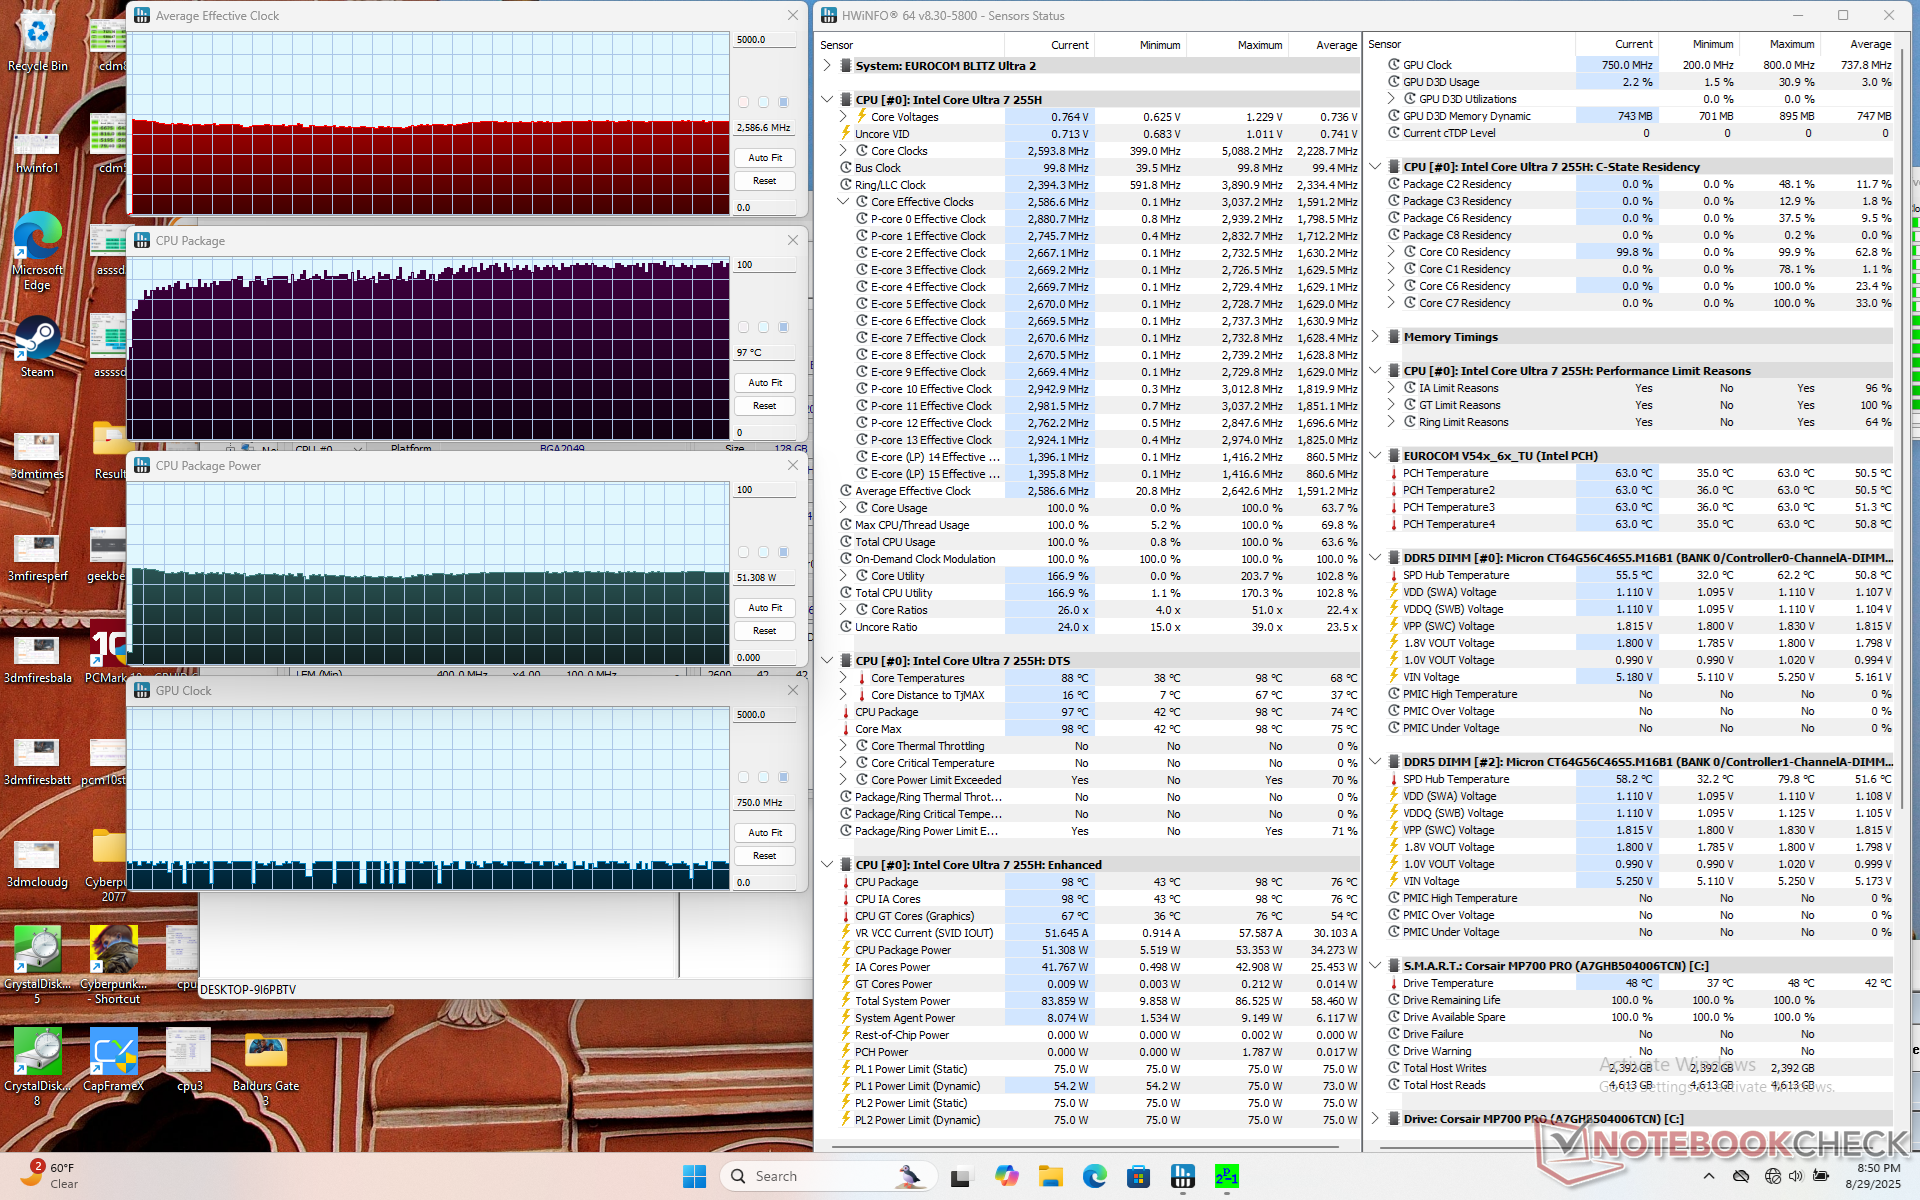Open File Explorer from the taskbar
Screen dimensions: 1920x1200
[x=1050, y=1176]
